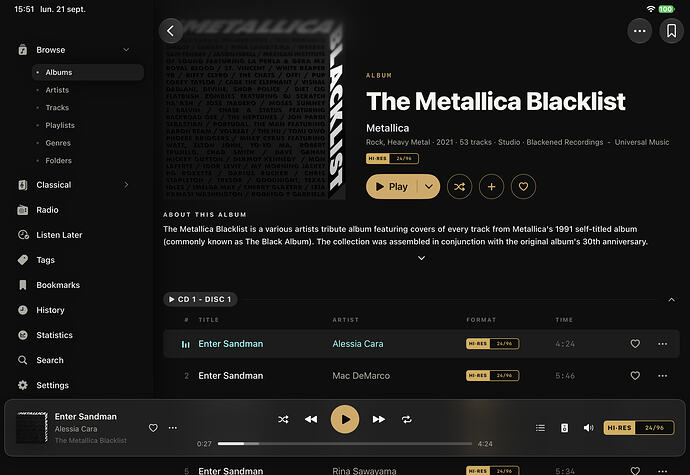The image size is (690, 475).
Task: Favorite Mac DeMarco's Enter Sandman track
Action: (x=635, y=376)
